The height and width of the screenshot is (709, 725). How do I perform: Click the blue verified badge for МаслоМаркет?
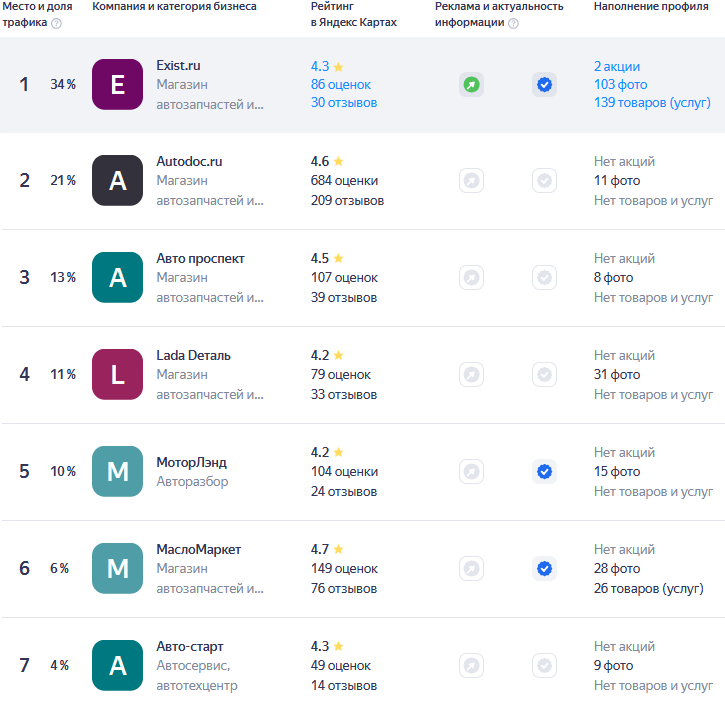tap(544, 568)
